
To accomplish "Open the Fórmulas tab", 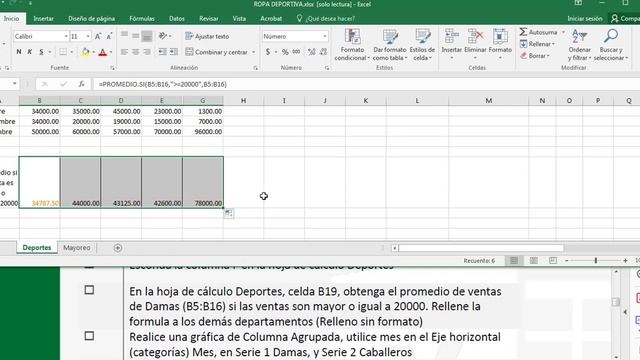I will (x=142, y=18).
